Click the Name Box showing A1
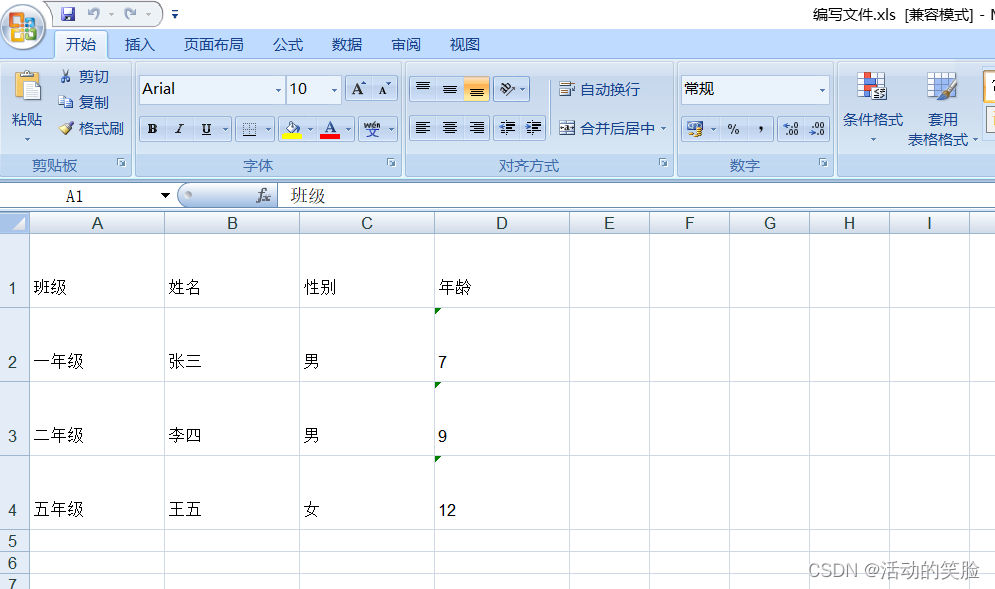Screen dimensions: 995x589 click(74, 196)
